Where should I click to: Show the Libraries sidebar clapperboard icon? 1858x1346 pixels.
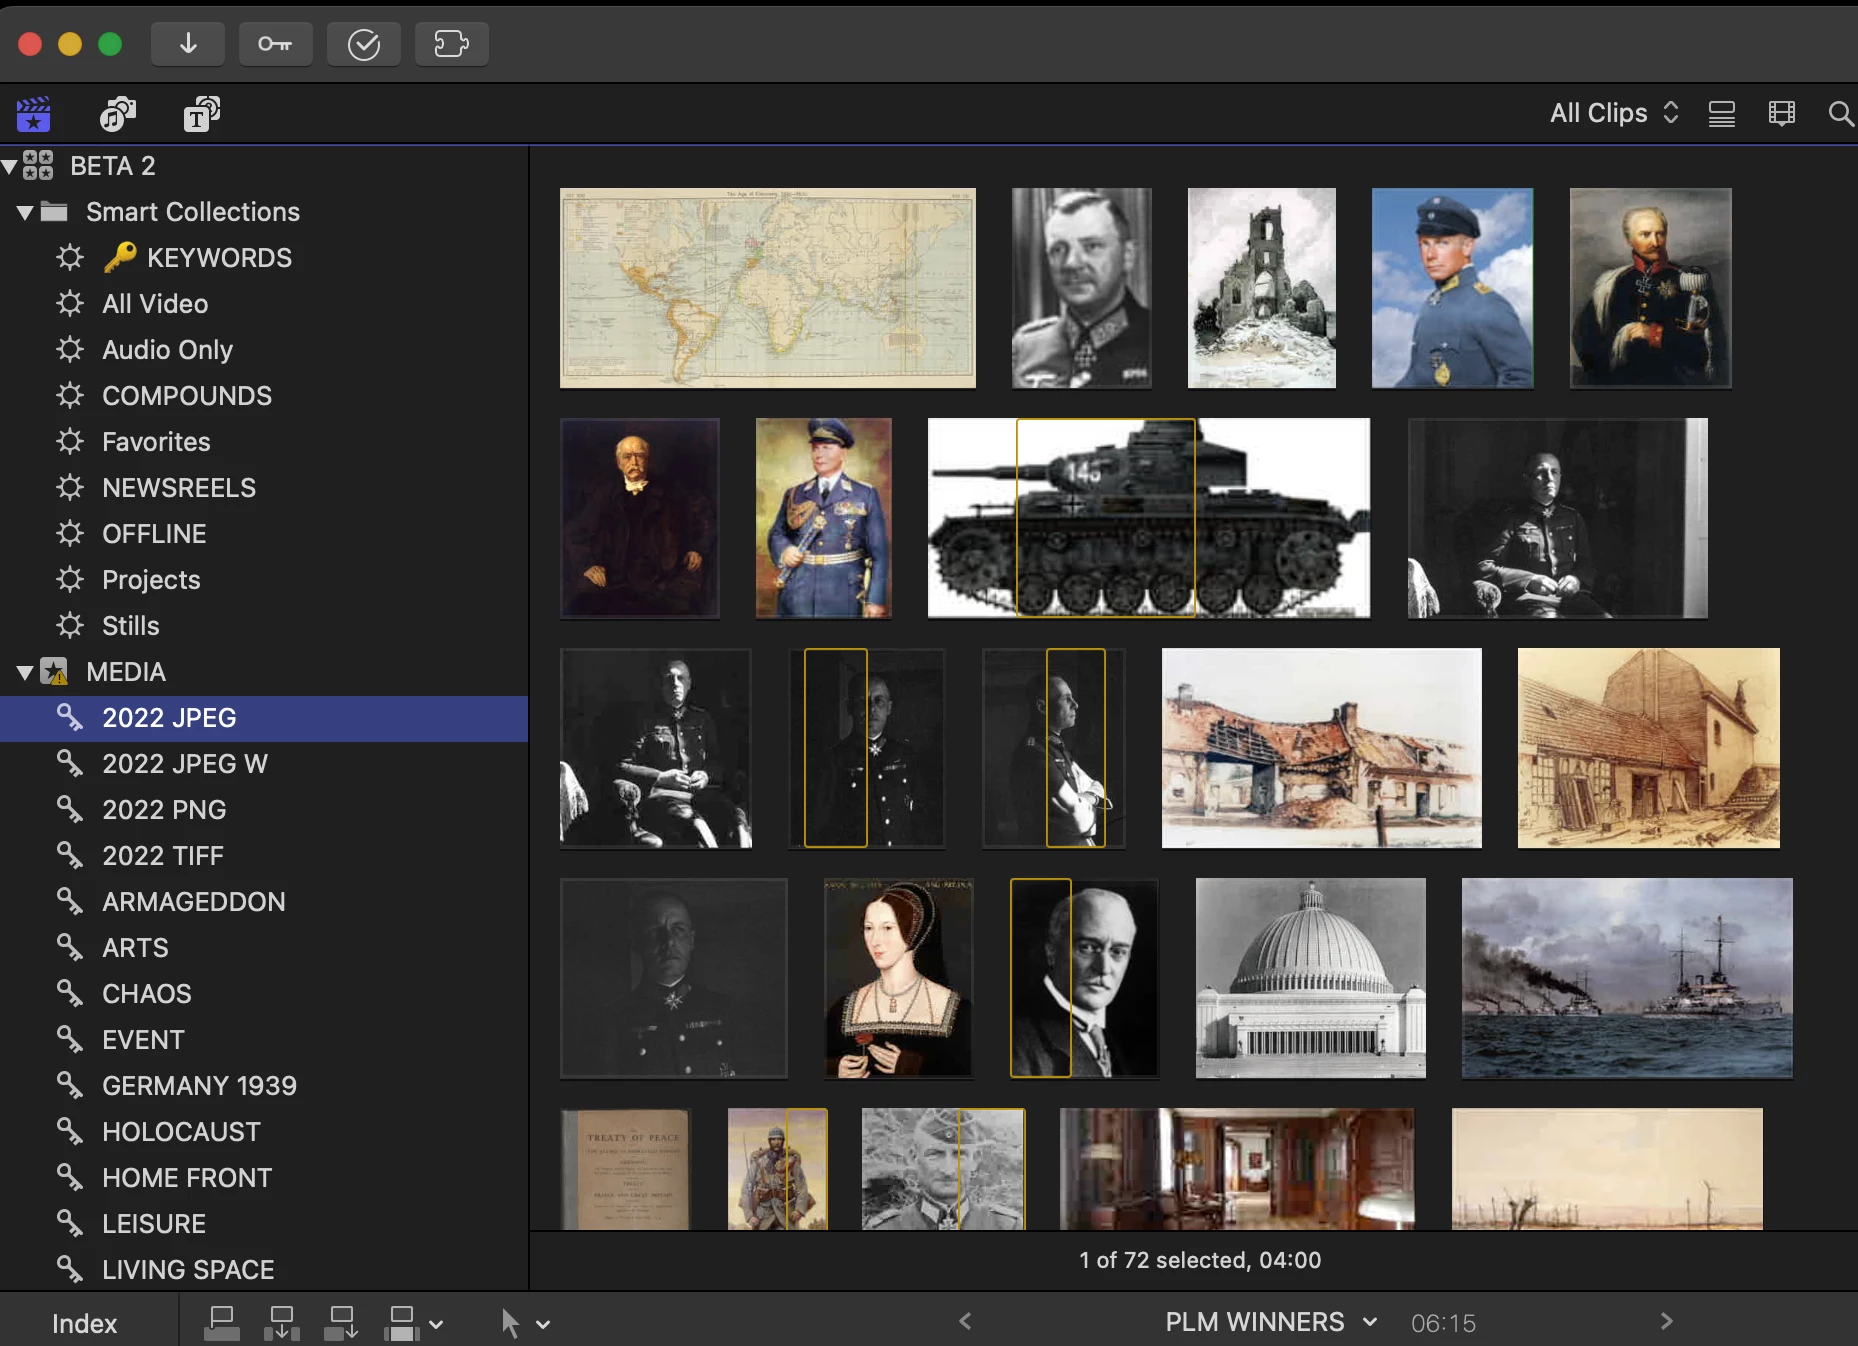(34, 114)
